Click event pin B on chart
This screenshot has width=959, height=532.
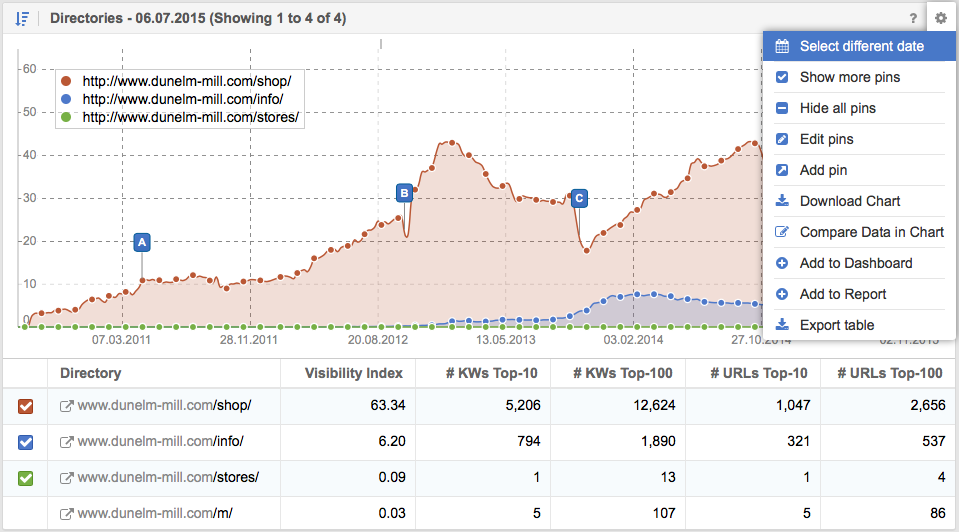[x=404, y=193]
